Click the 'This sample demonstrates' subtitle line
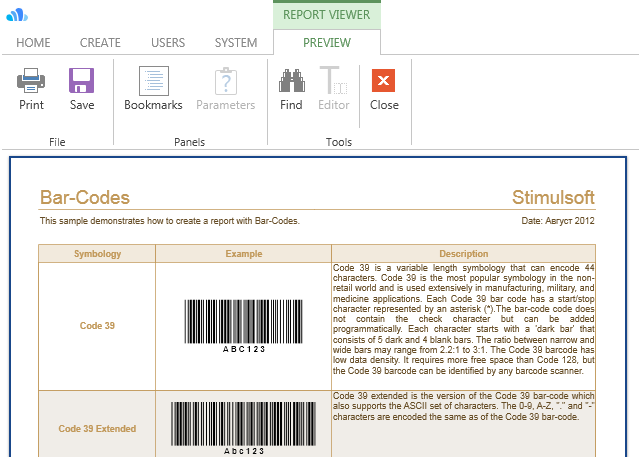 click(x=170, y=221)
